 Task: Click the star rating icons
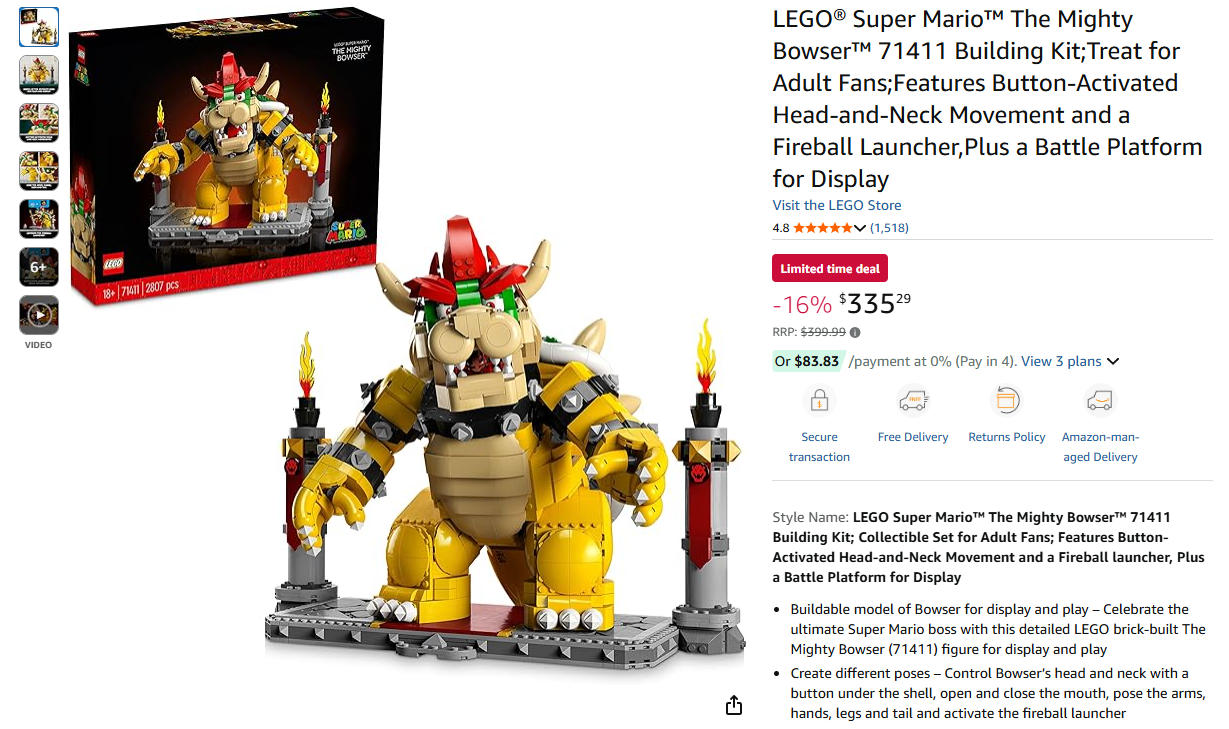click(823, 228)
